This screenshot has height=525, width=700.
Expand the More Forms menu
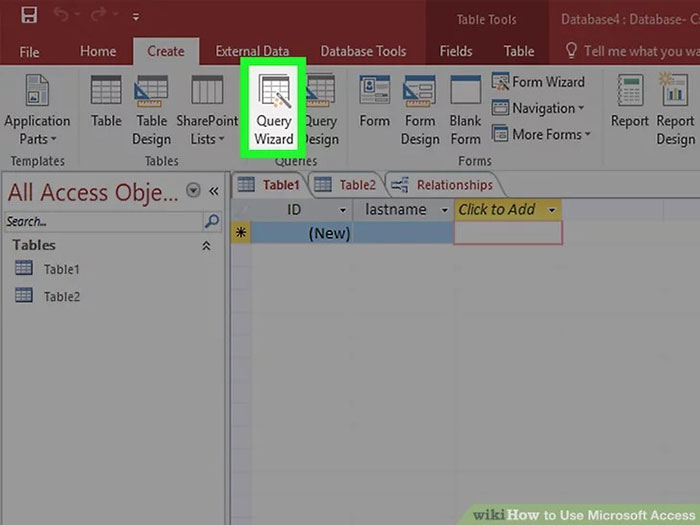pos(551,134)
